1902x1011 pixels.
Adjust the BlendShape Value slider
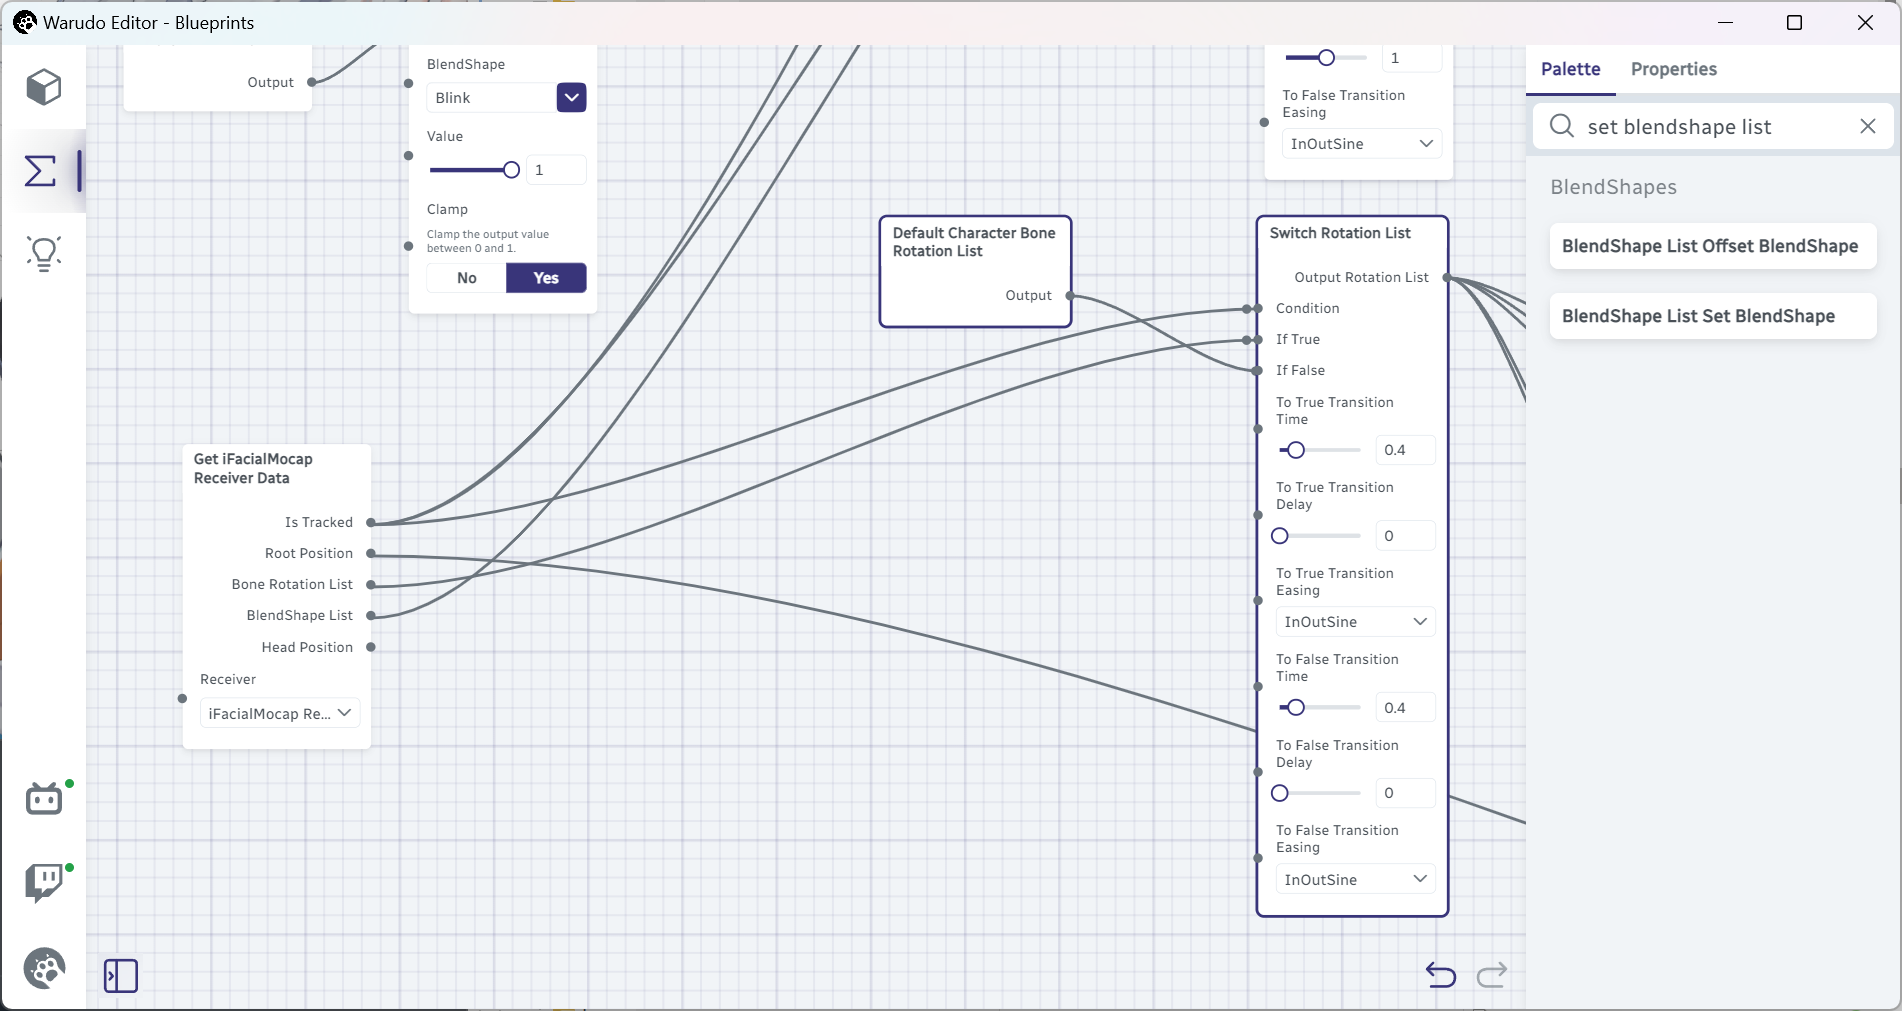[x=474, y=170]
